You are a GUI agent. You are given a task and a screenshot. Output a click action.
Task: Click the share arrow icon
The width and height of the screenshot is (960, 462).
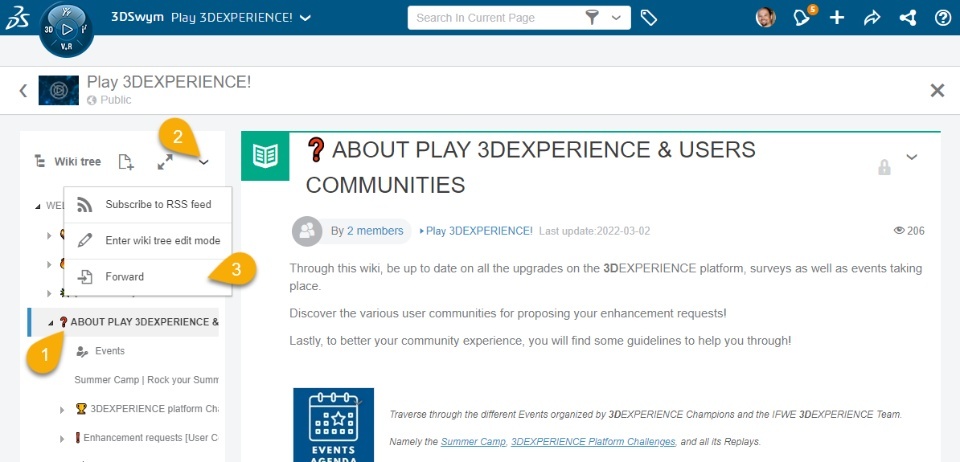coord(871,18)
